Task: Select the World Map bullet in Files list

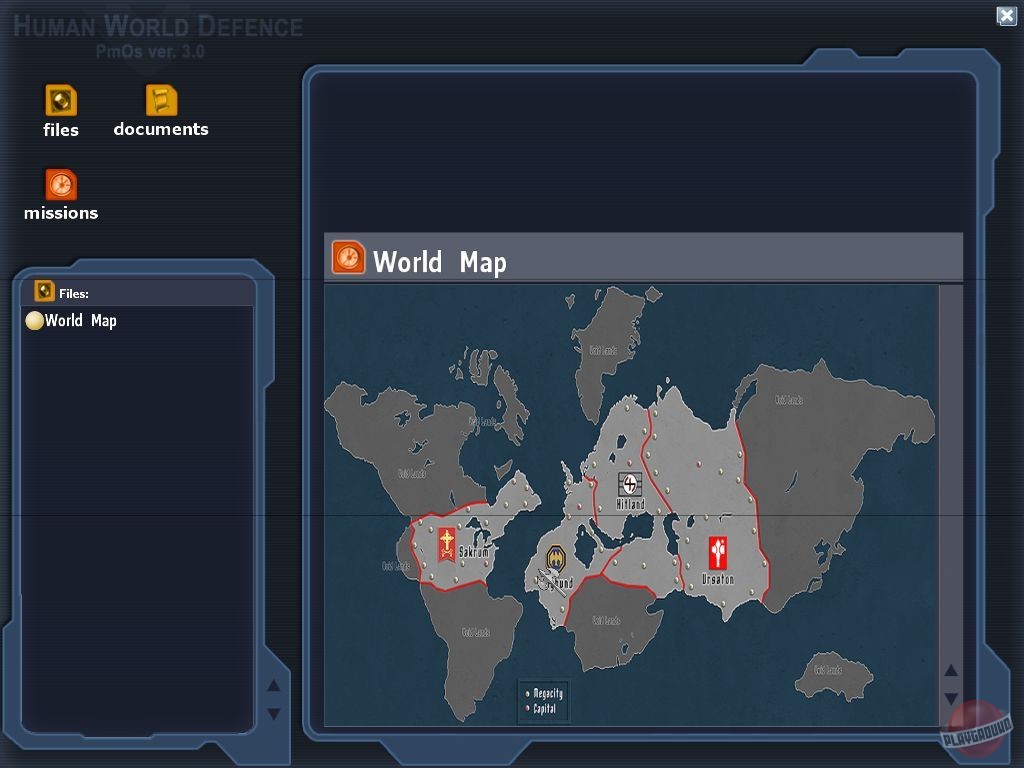Action: tap(34, 321)
